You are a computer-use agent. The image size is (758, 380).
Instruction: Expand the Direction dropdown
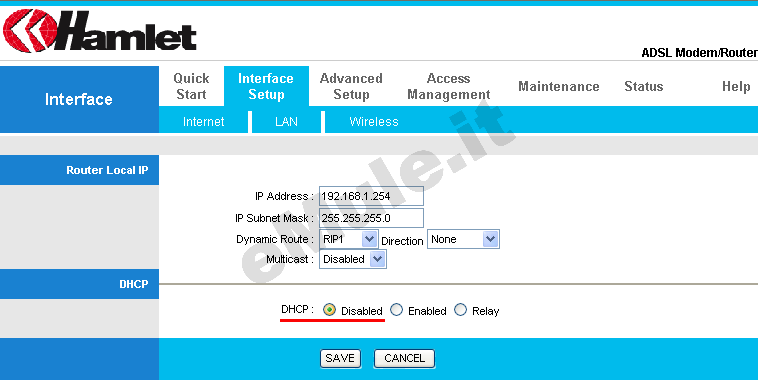(463, 239)
